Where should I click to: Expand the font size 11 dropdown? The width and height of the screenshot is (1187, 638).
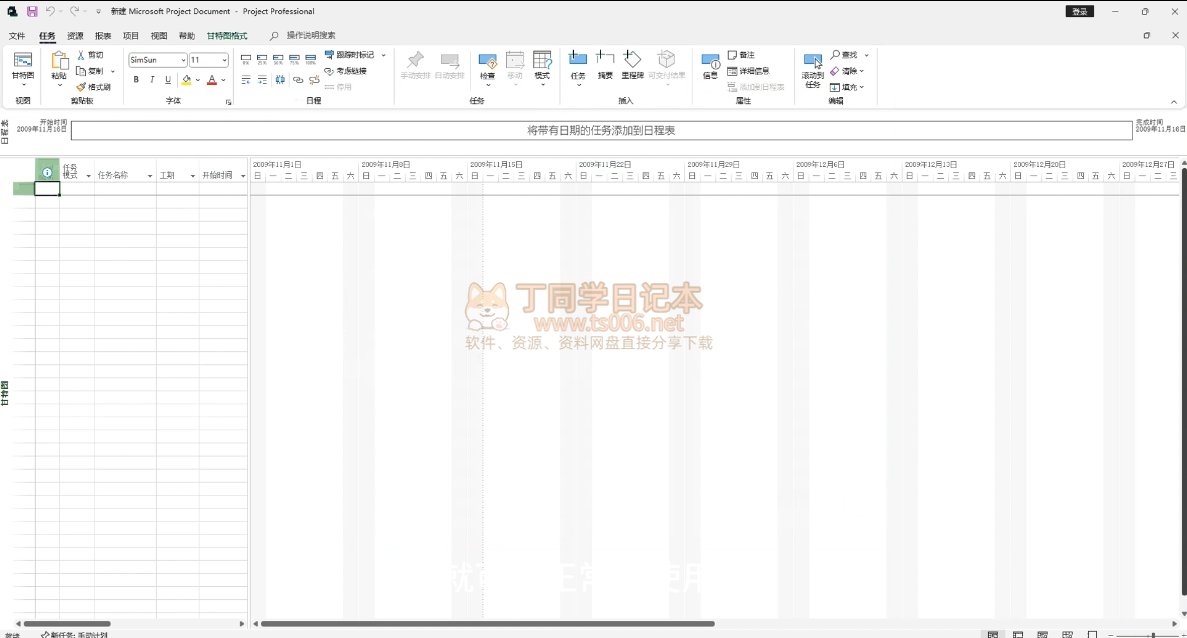(x=223, y=60)
